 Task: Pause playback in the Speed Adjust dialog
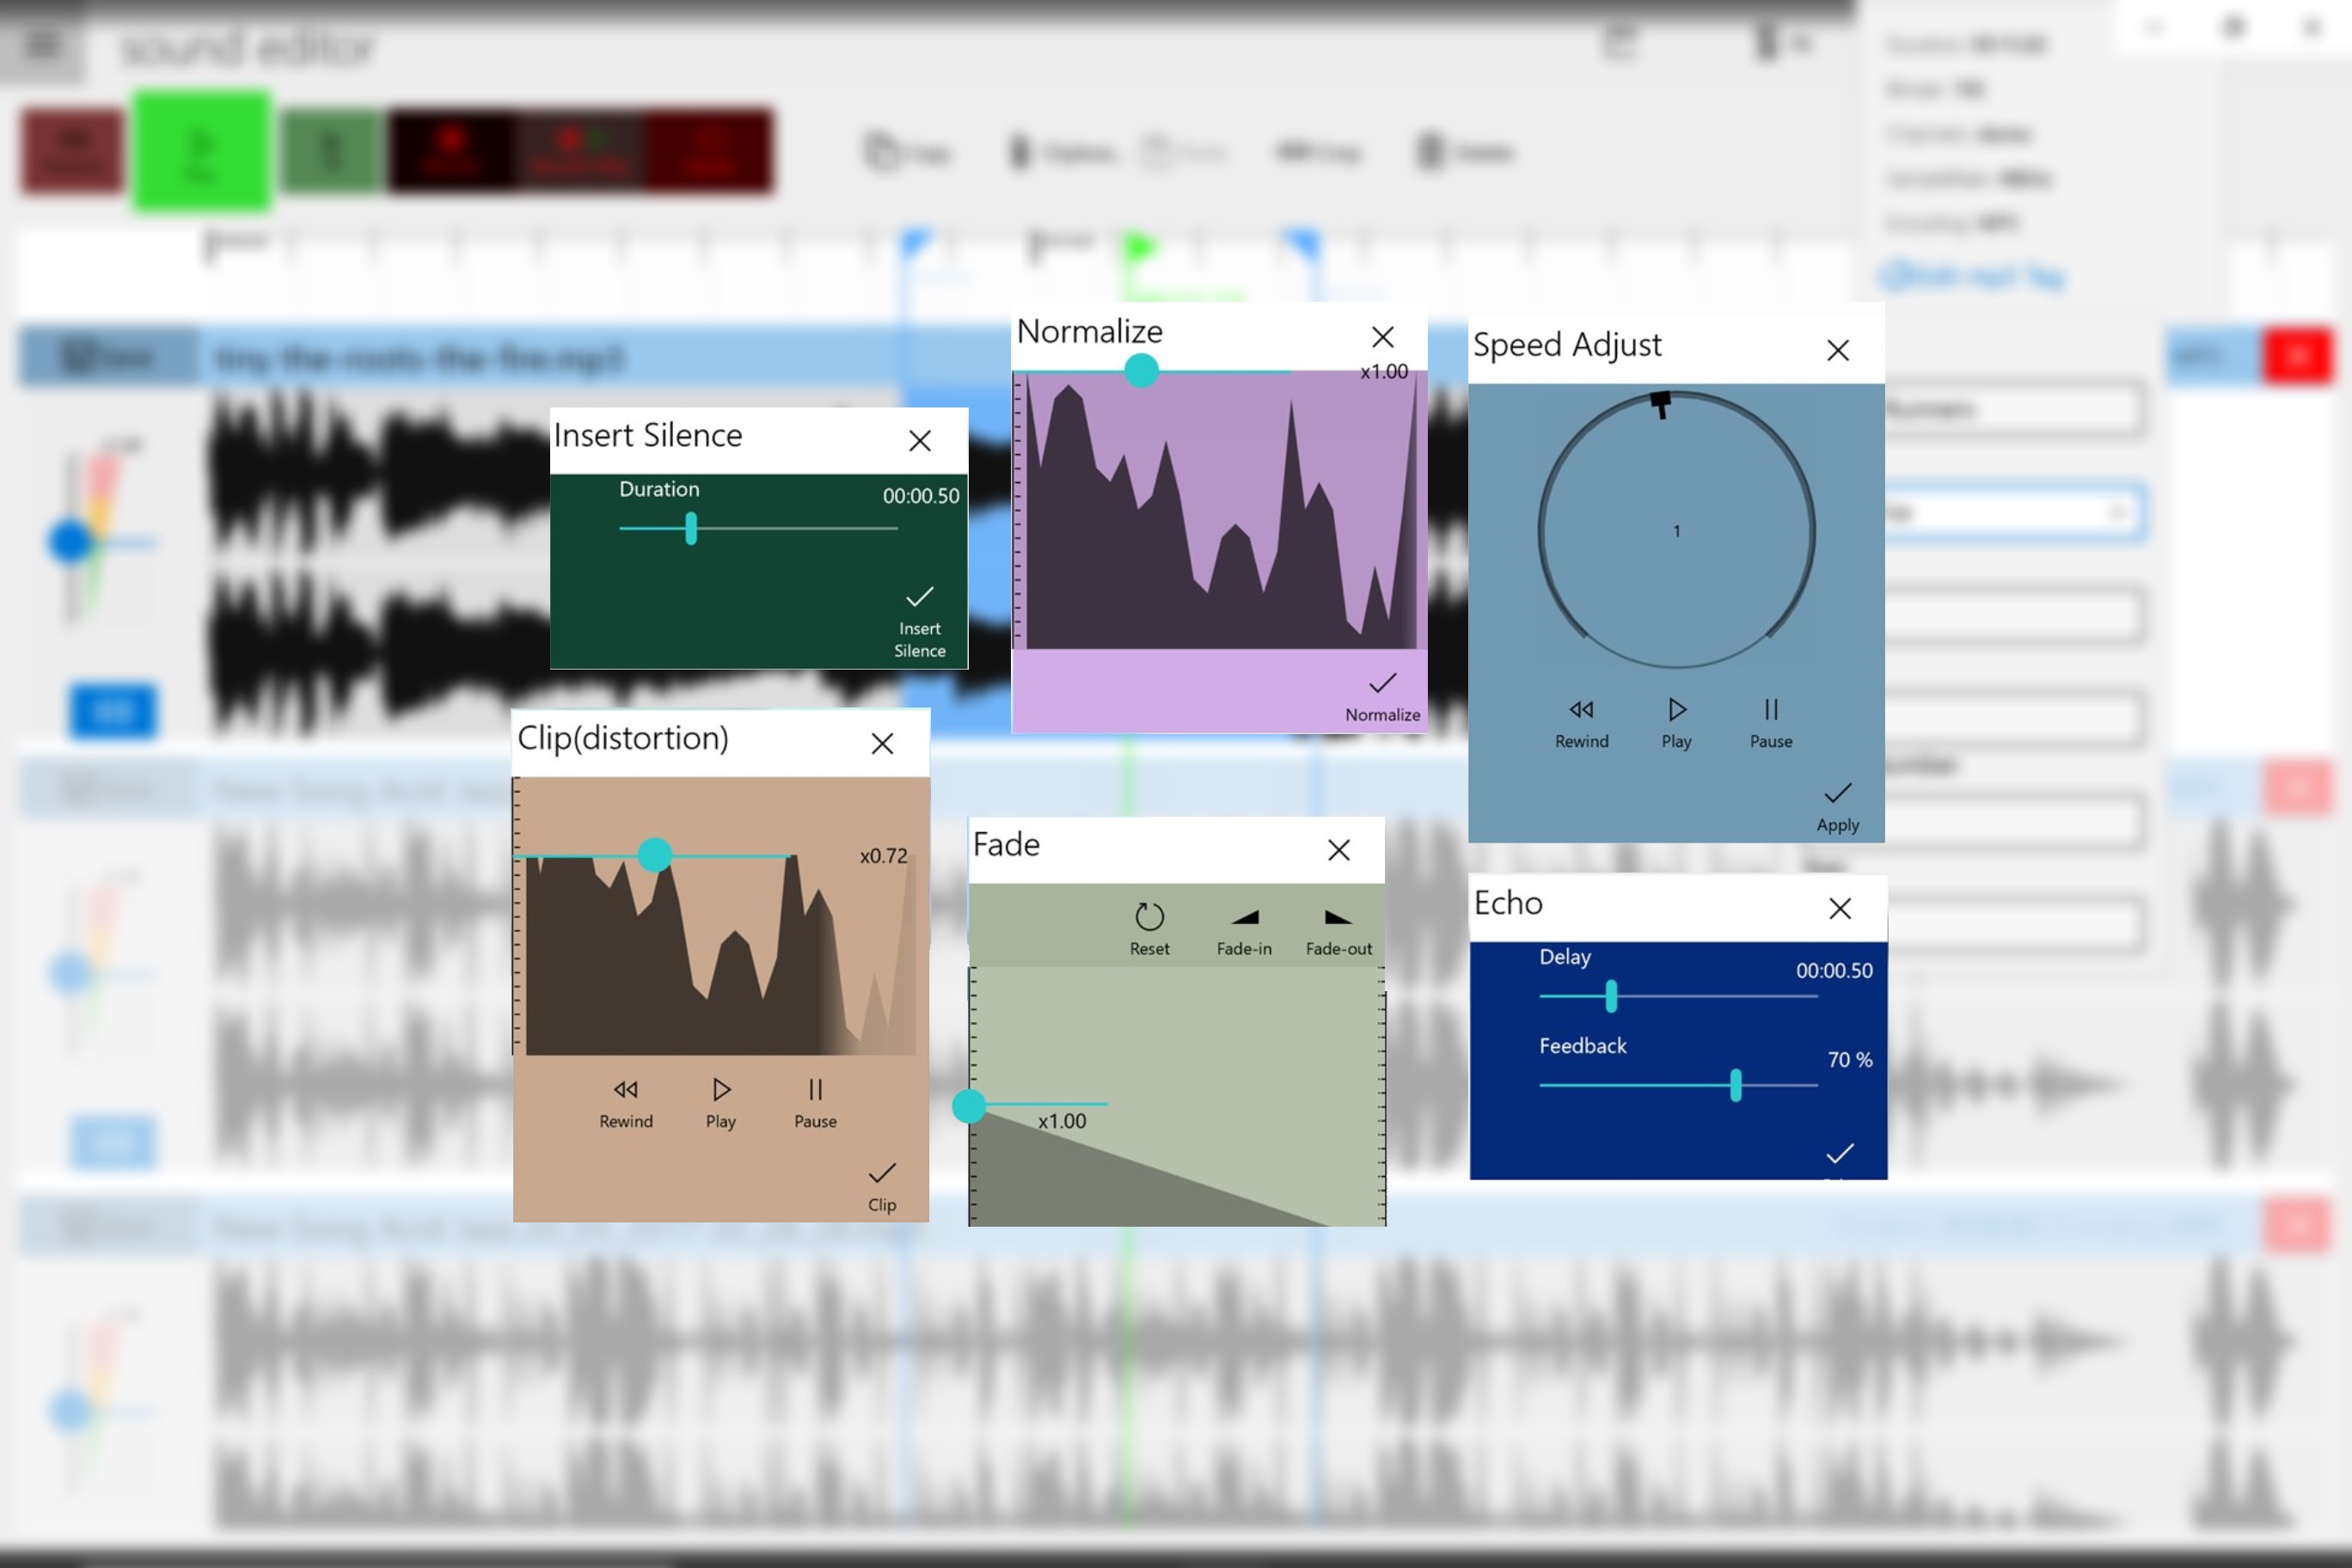[1770, 710]
